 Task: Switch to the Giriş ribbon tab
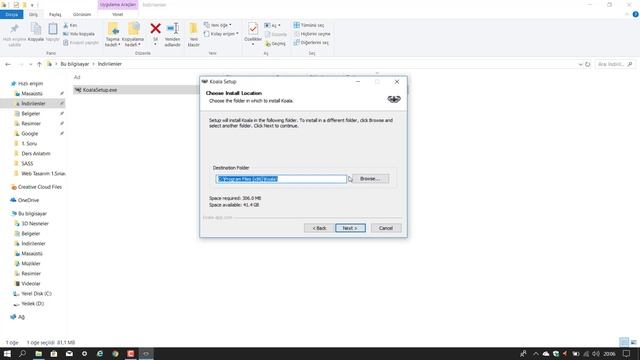[33, 14]
